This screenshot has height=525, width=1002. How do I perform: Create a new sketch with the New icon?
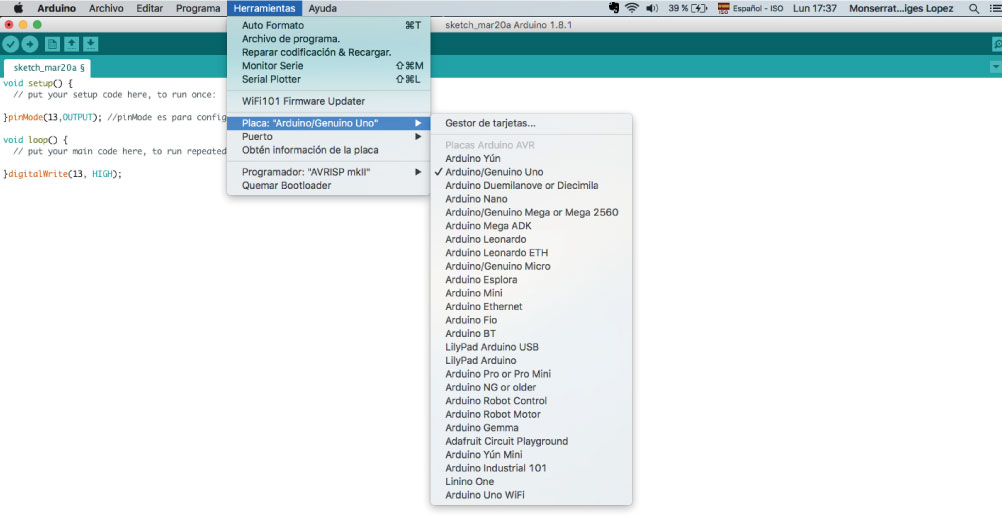coord(52,44)
